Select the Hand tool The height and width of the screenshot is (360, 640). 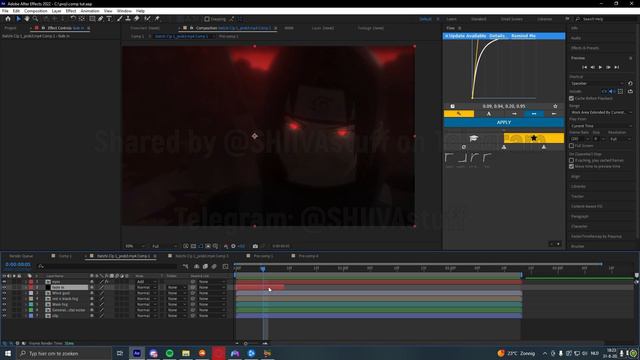coord(27,19)
